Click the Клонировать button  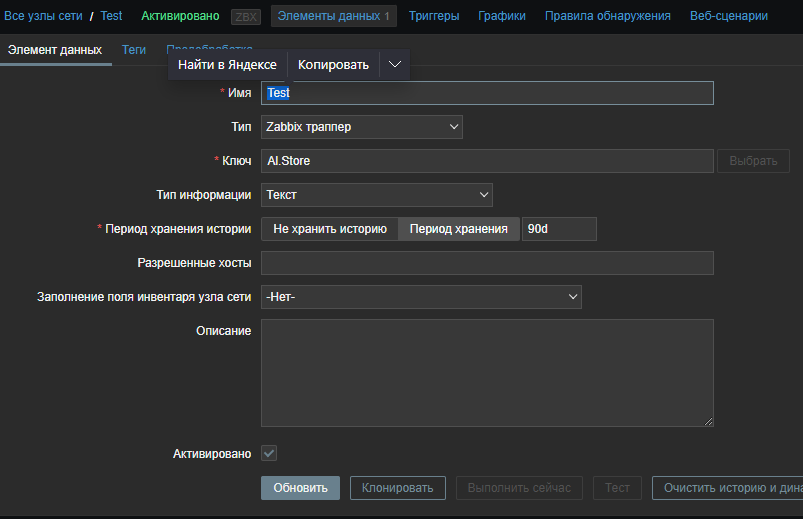pos(397,488)
